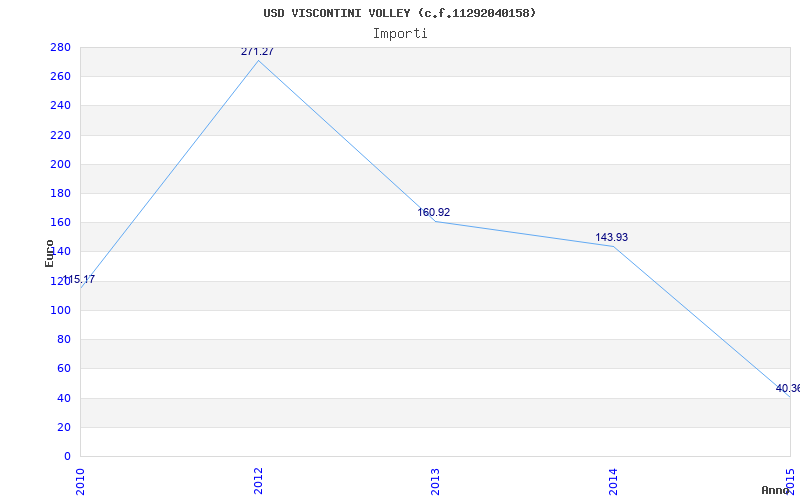Click the Euro y-axis title
The width and height of the screenshot is (800, 500).
[x=49, y=253]
